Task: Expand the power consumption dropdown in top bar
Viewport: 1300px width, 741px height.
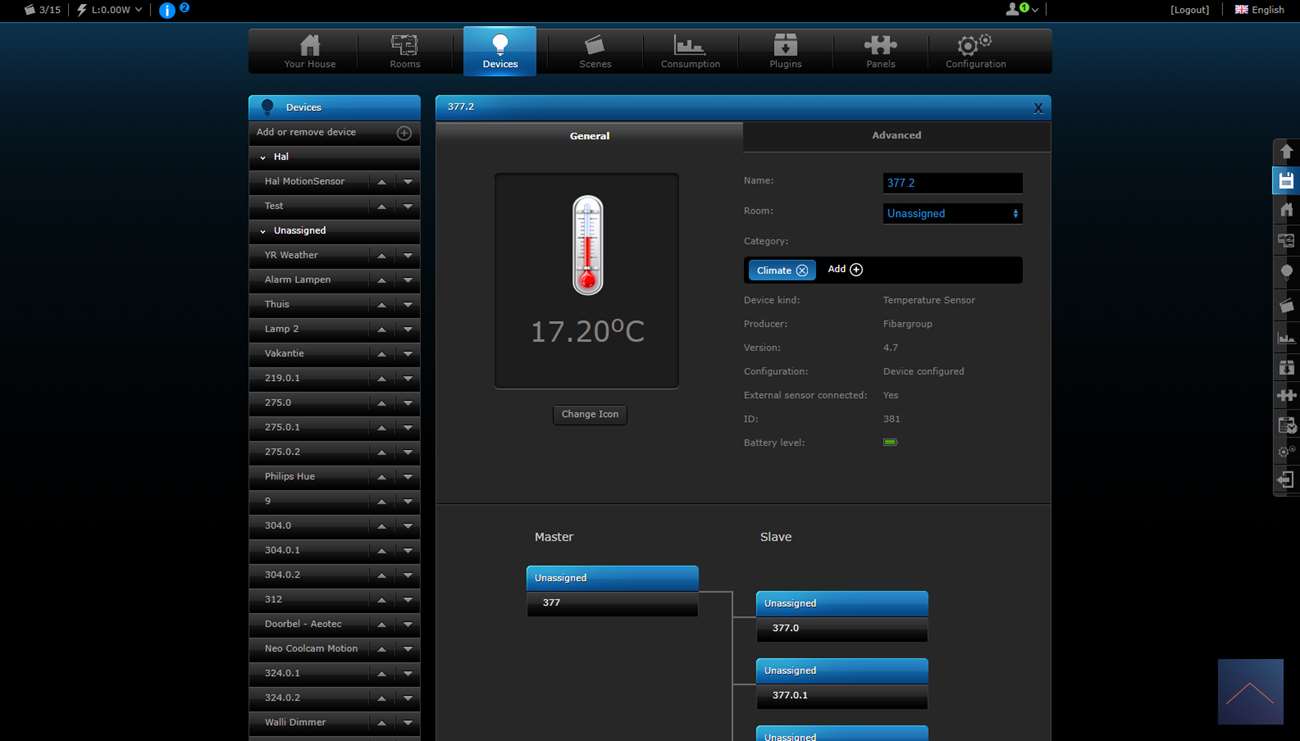Action: (138, 10)
